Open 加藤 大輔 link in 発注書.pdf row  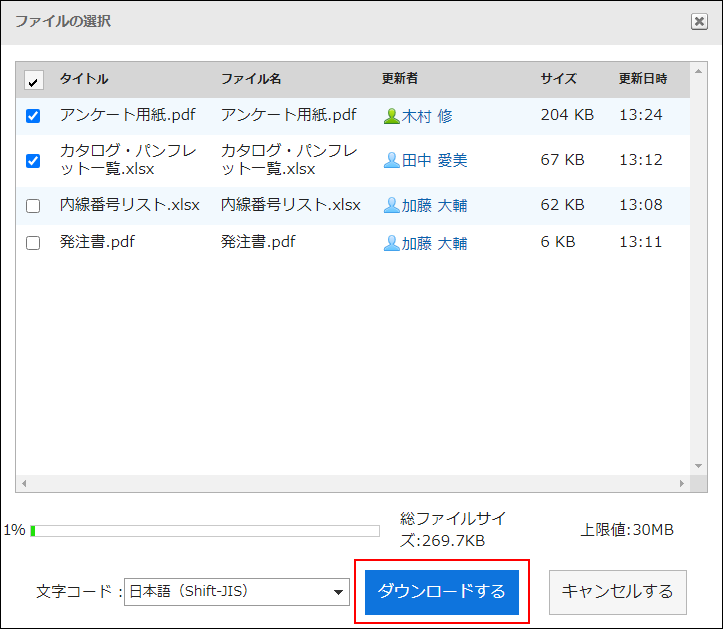[434, 243]
